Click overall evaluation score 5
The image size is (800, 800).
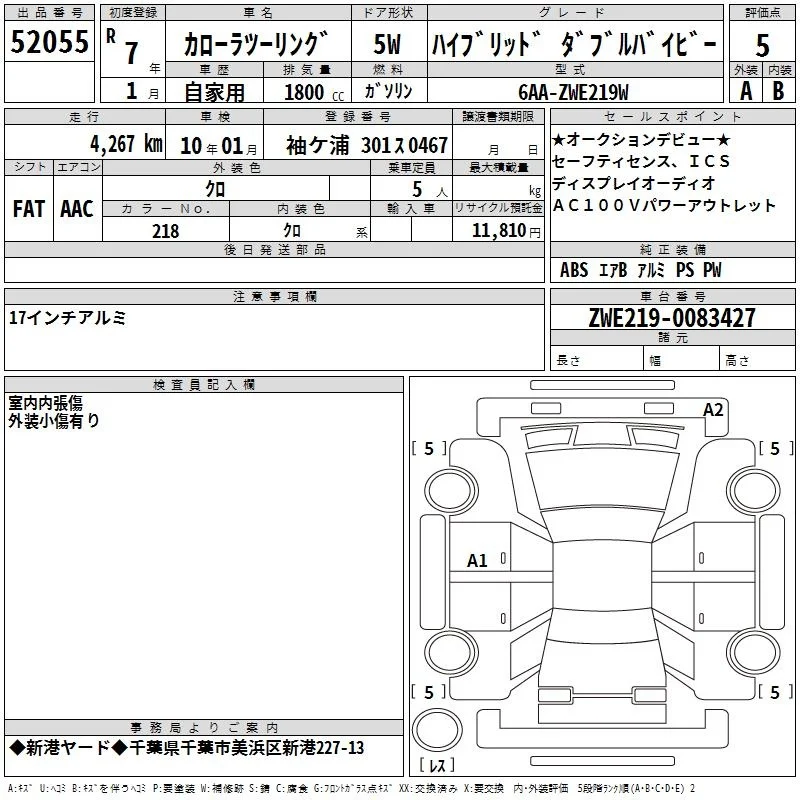tap(762, 45)
